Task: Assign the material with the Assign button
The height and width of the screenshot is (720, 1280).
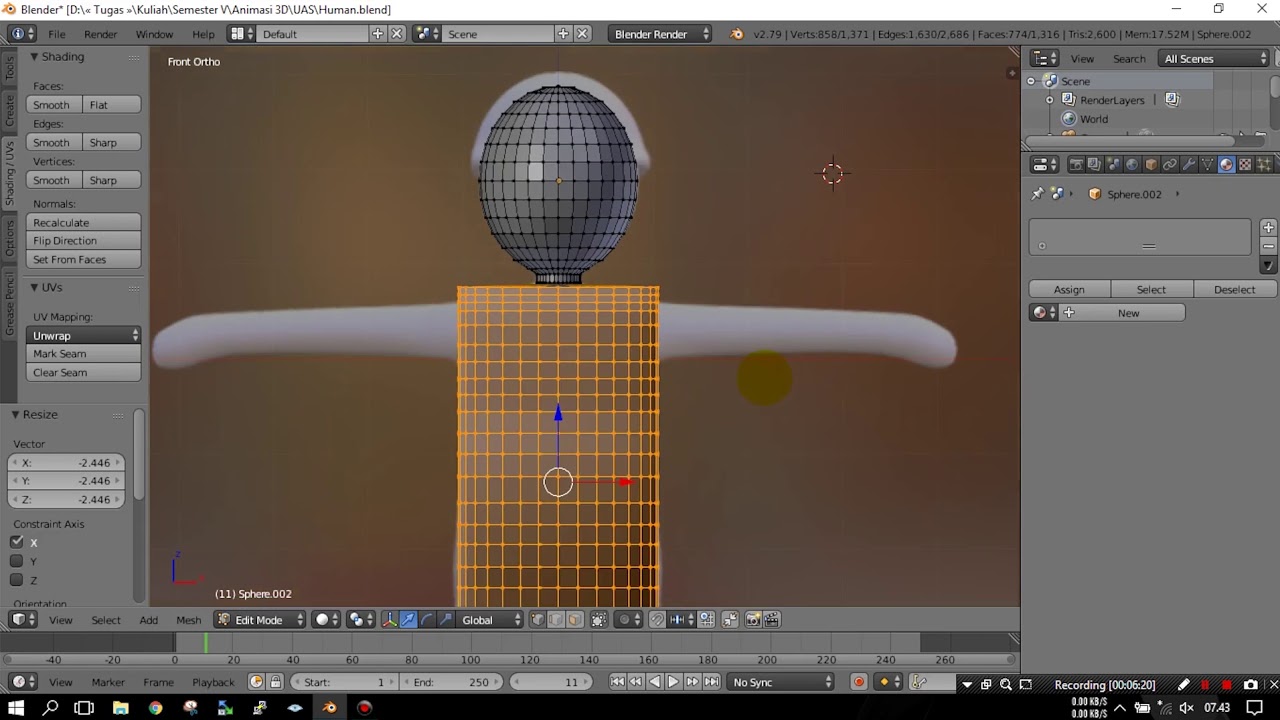Action: [x=1069, y=290]
